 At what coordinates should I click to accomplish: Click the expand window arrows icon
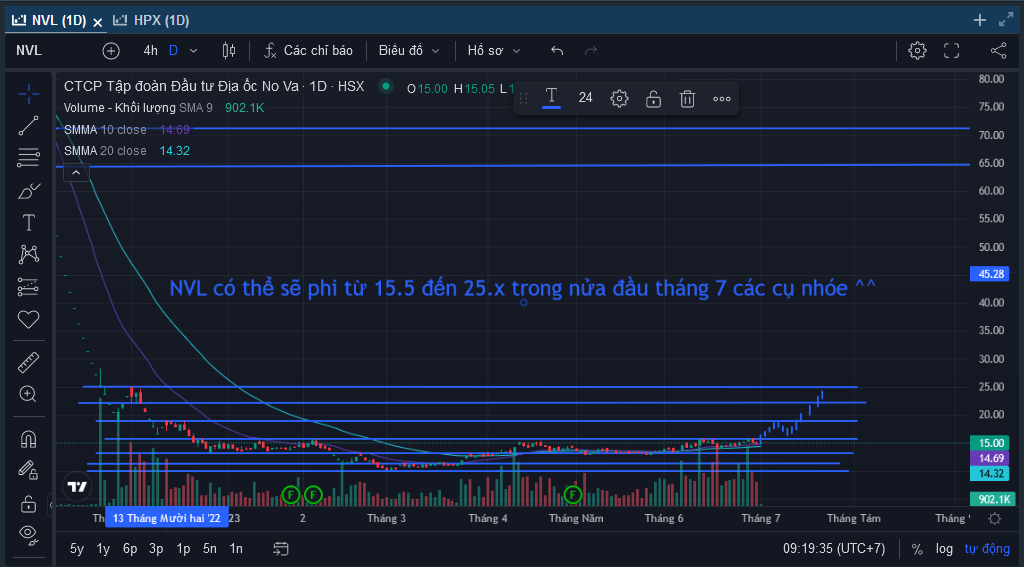point(1006,20)
